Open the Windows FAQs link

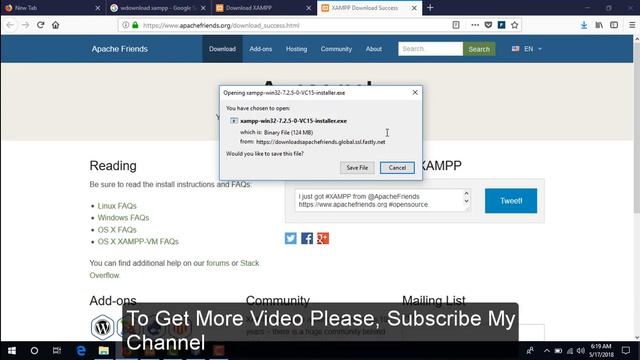[123, 218]
